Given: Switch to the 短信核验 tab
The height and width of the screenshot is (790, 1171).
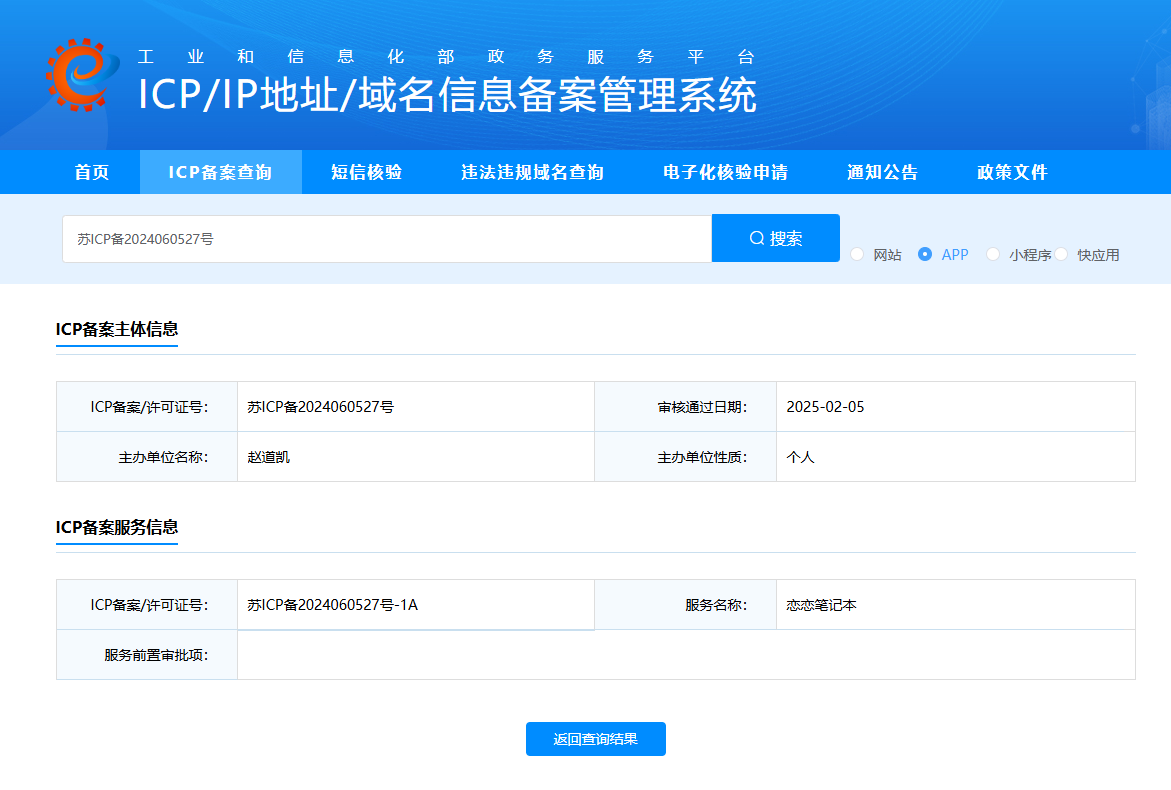Looking at the screenshot, I should [x=367, y=171].
